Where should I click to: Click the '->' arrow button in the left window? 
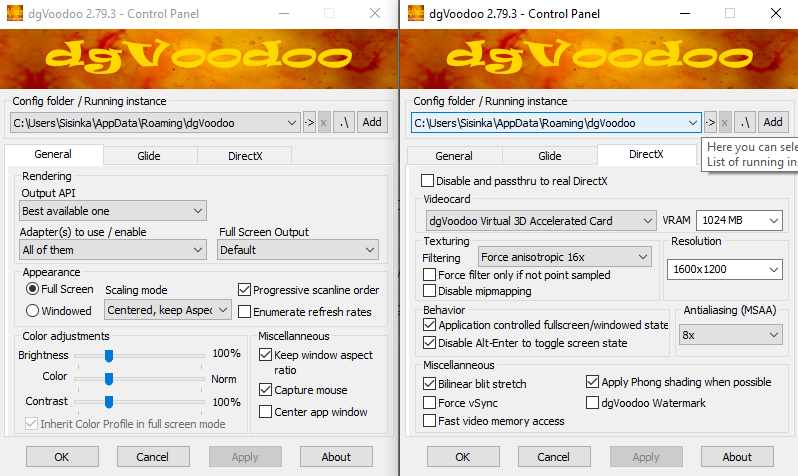click(308, 122)
